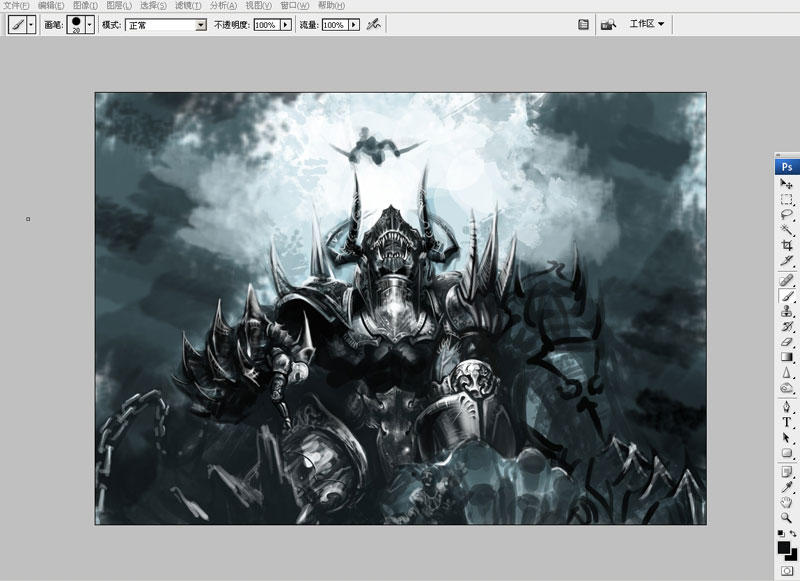Open 图像(I) menu
The image size is (800, 581).
(85, 6)
